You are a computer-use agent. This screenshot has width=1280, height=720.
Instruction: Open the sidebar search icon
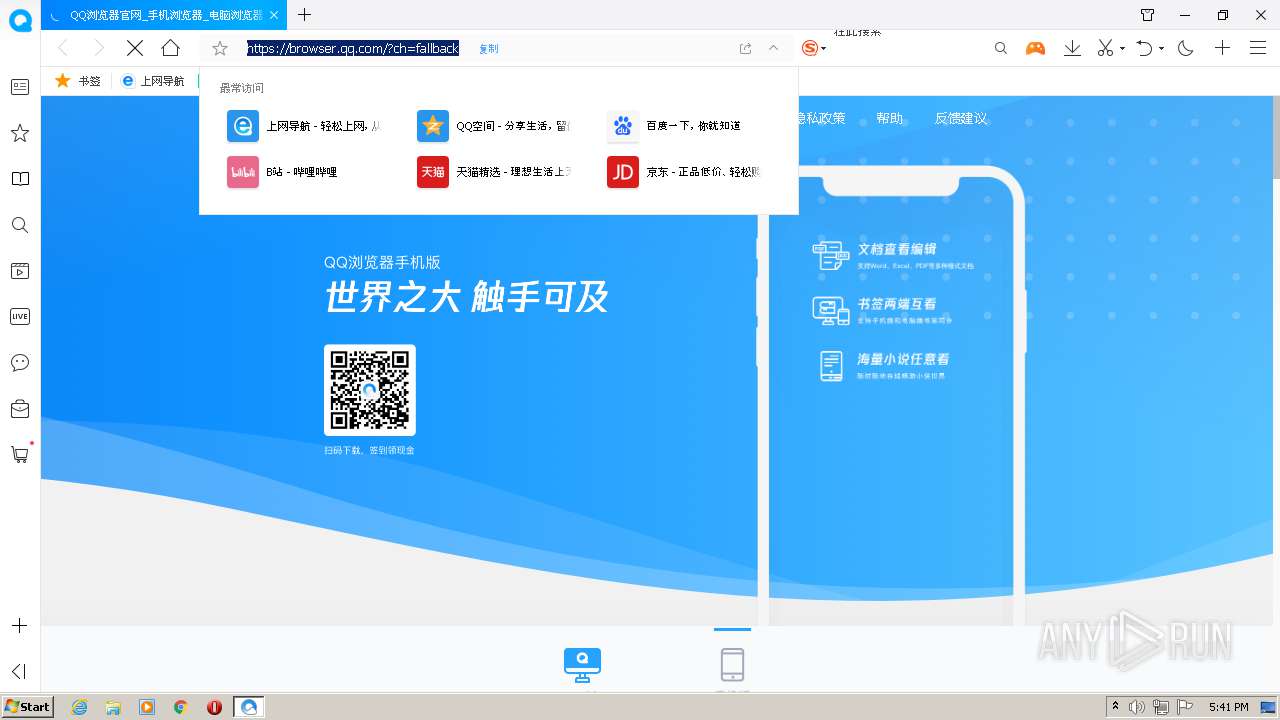[x=19, y=225]
